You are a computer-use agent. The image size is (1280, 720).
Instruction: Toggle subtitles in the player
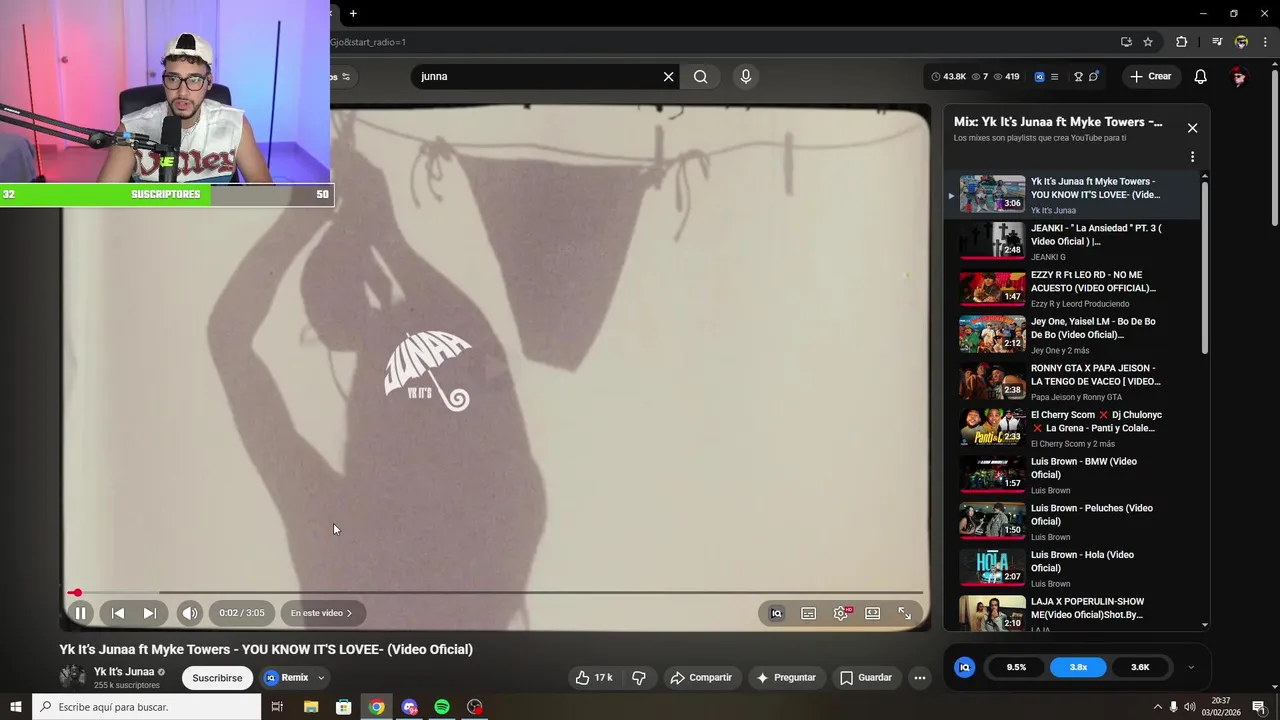point(808,613)
